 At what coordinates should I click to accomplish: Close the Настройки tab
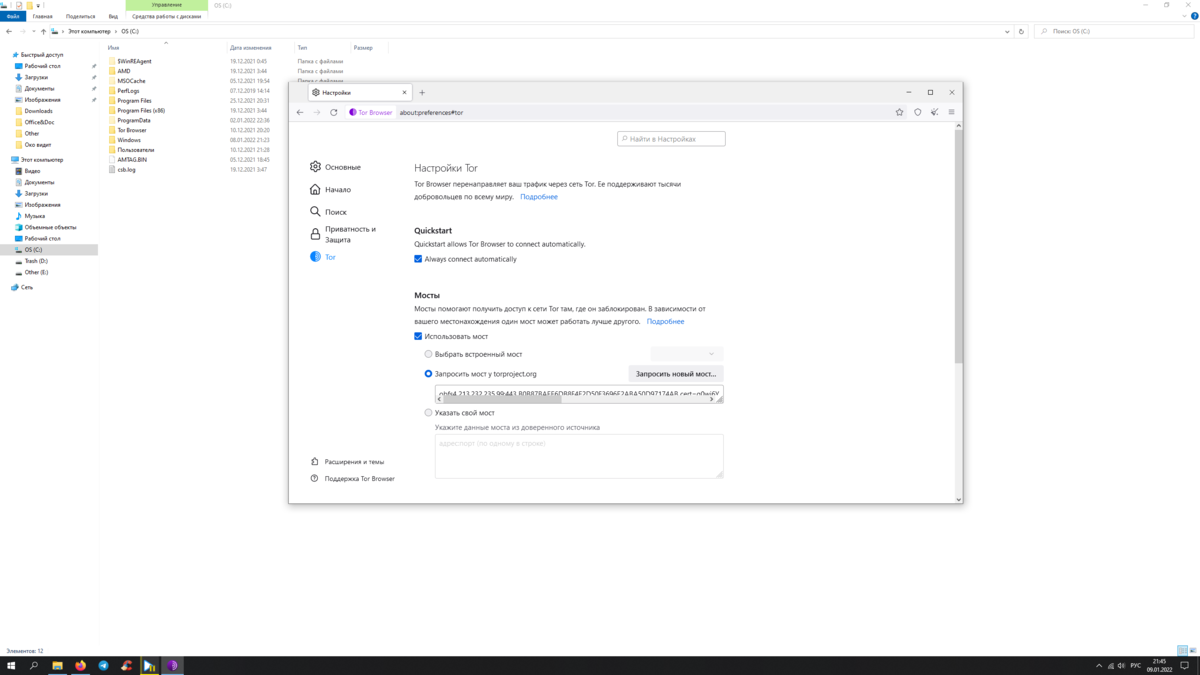[x=405, y=92]
